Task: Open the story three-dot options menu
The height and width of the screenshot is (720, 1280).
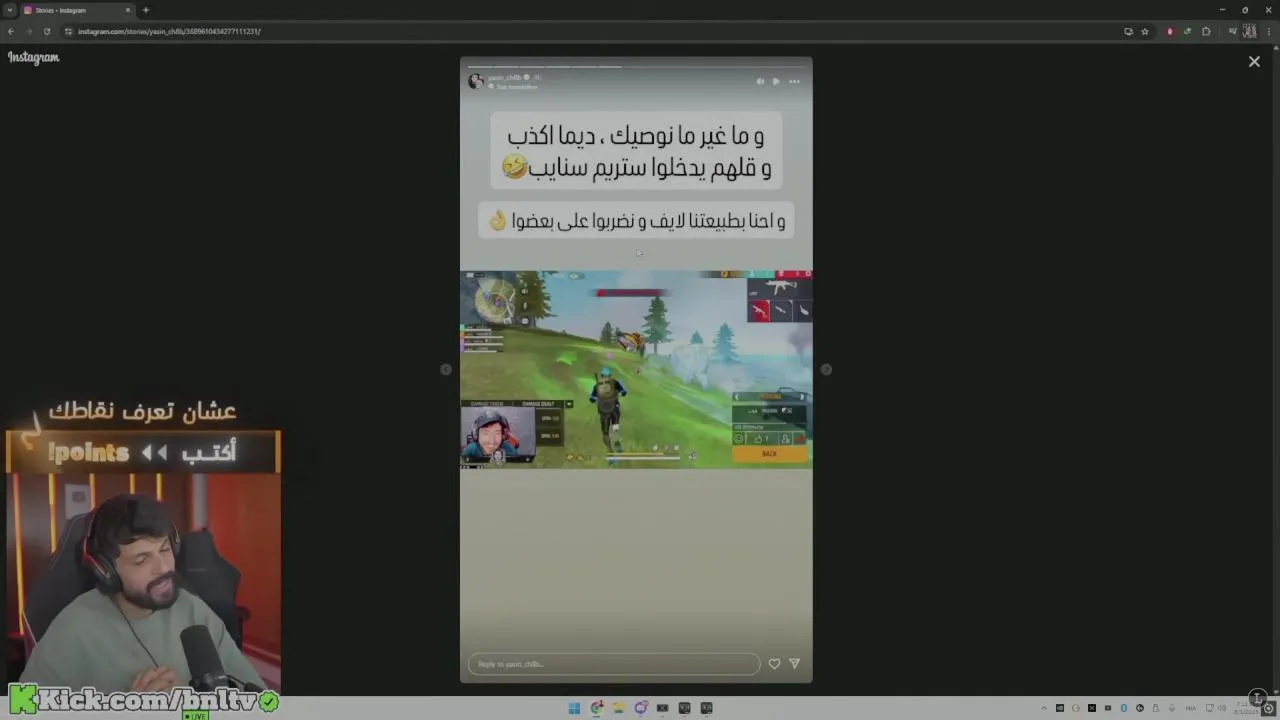Action: (794, 82)
